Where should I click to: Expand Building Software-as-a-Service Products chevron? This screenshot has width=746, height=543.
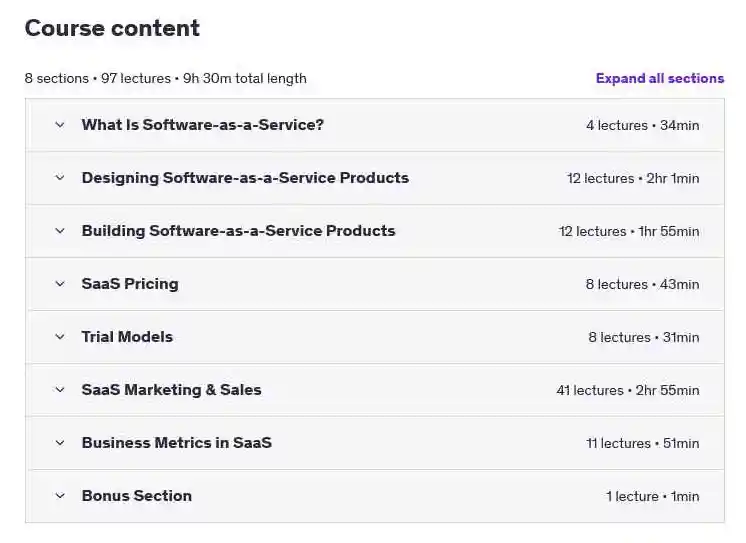(60, 231)
